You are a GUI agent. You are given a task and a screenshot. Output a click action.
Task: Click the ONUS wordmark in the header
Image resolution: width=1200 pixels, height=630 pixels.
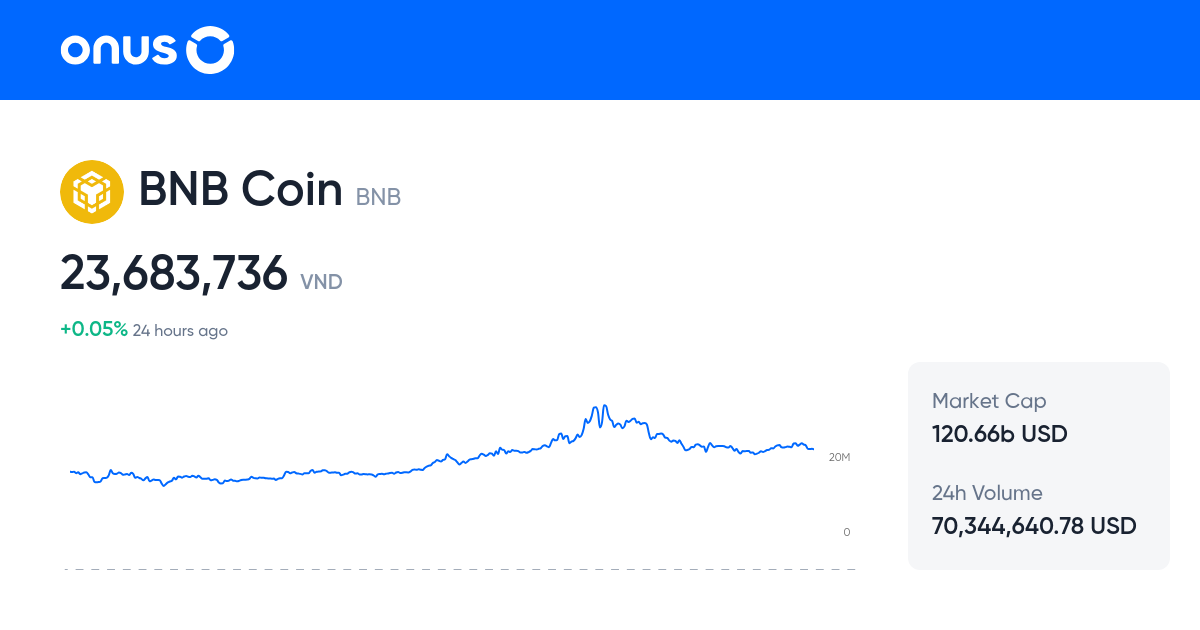click(120, 49)
